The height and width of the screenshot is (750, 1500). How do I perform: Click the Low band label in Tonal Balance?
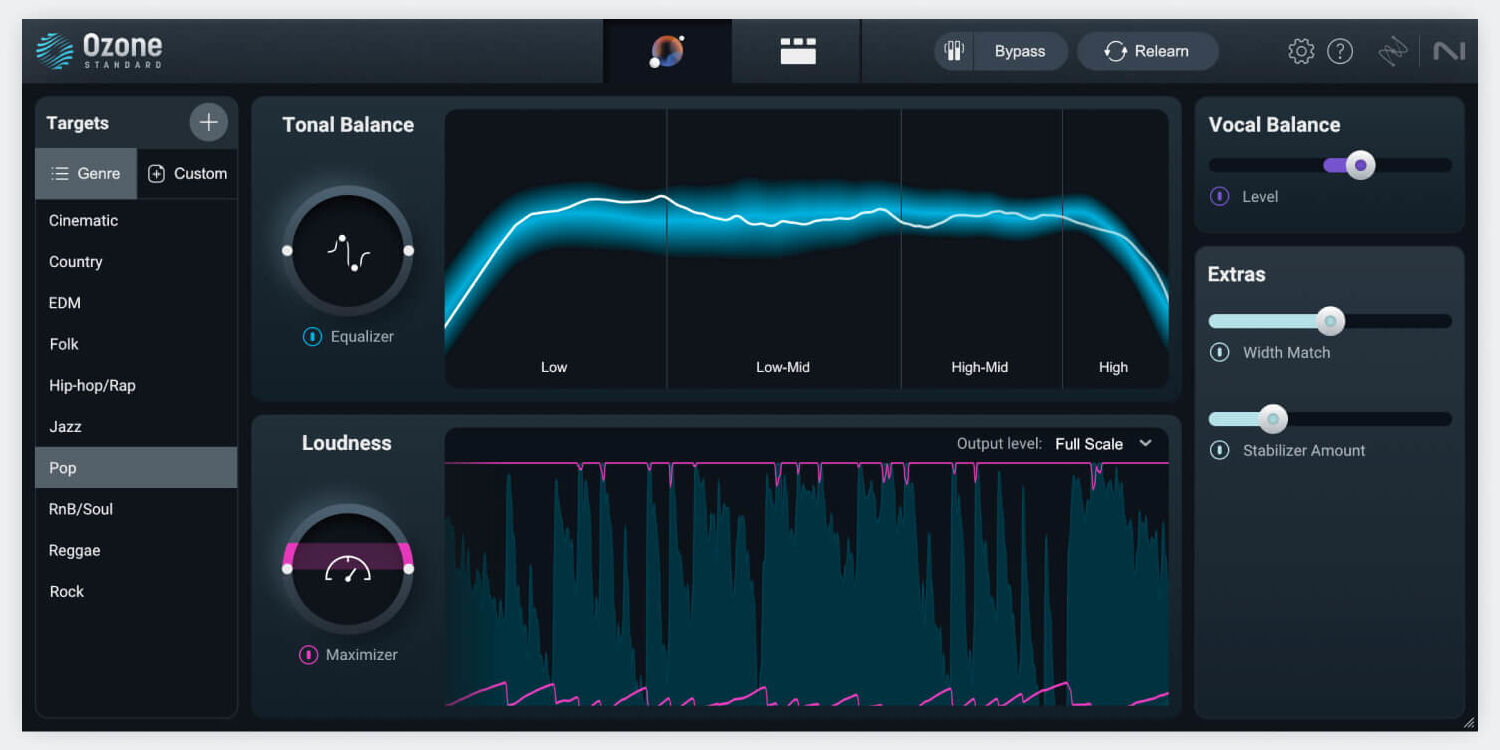click(554, 367)
